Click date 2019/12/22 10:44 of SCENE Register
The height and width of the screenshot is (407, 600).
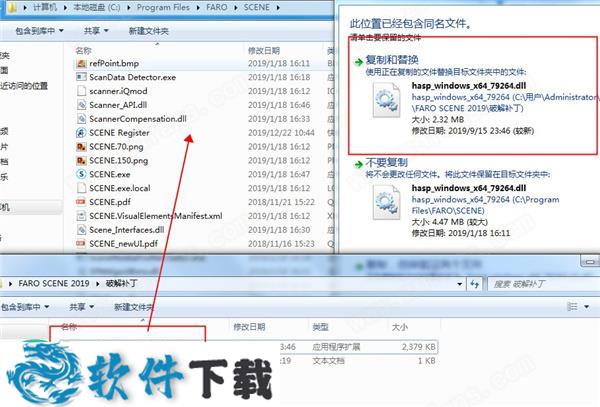[x=281, y=133]
